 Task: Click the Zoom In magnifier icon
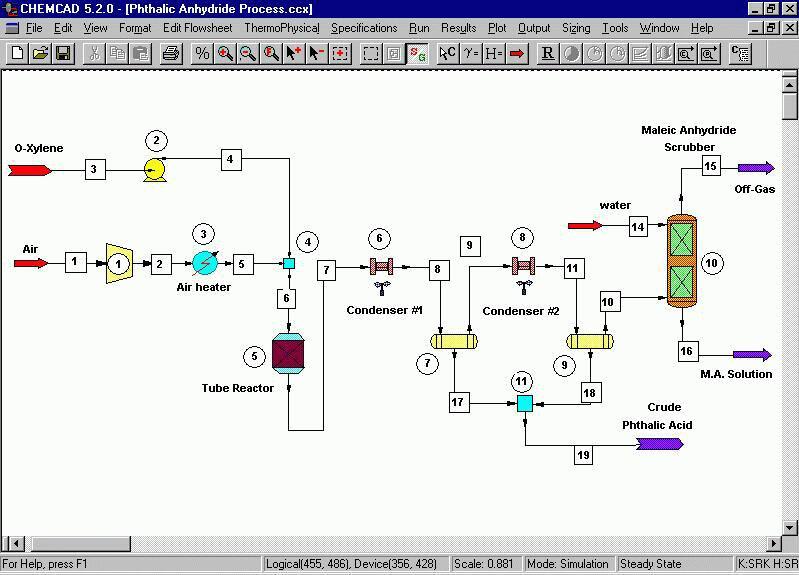click(x=225, y=53)
